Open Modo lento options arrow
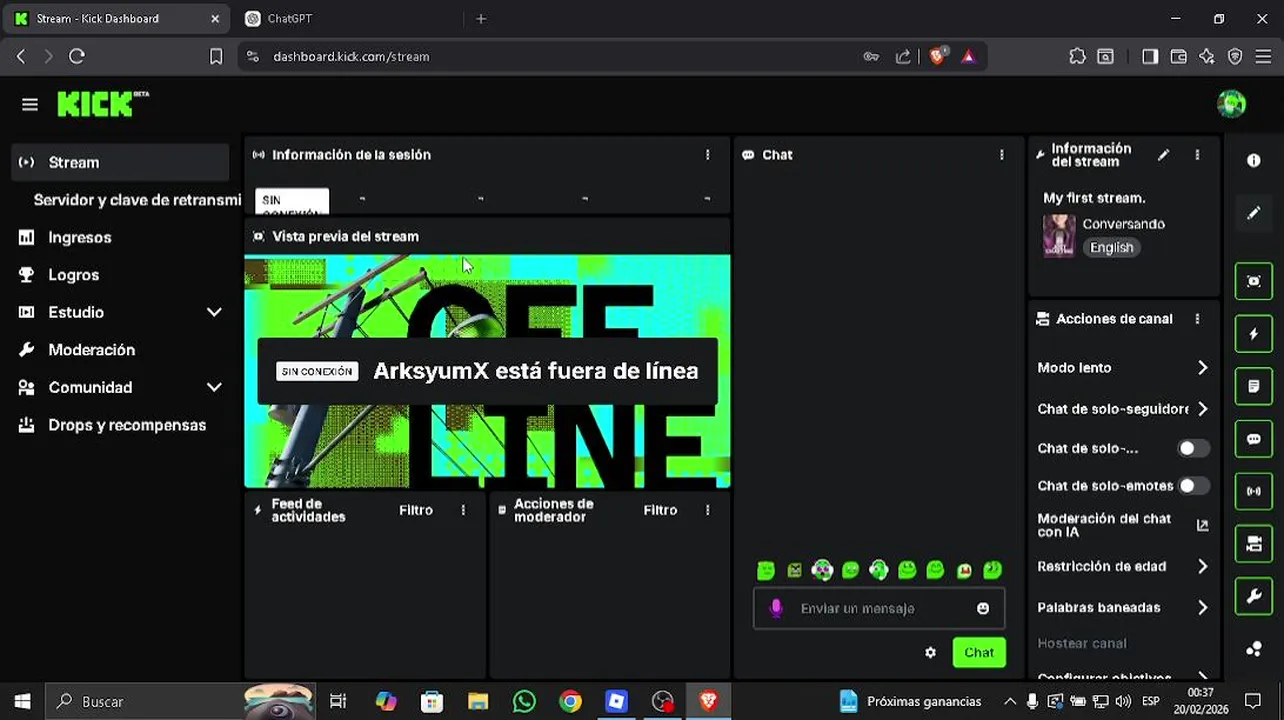 pyautogui.click(x=1202, y=367)
